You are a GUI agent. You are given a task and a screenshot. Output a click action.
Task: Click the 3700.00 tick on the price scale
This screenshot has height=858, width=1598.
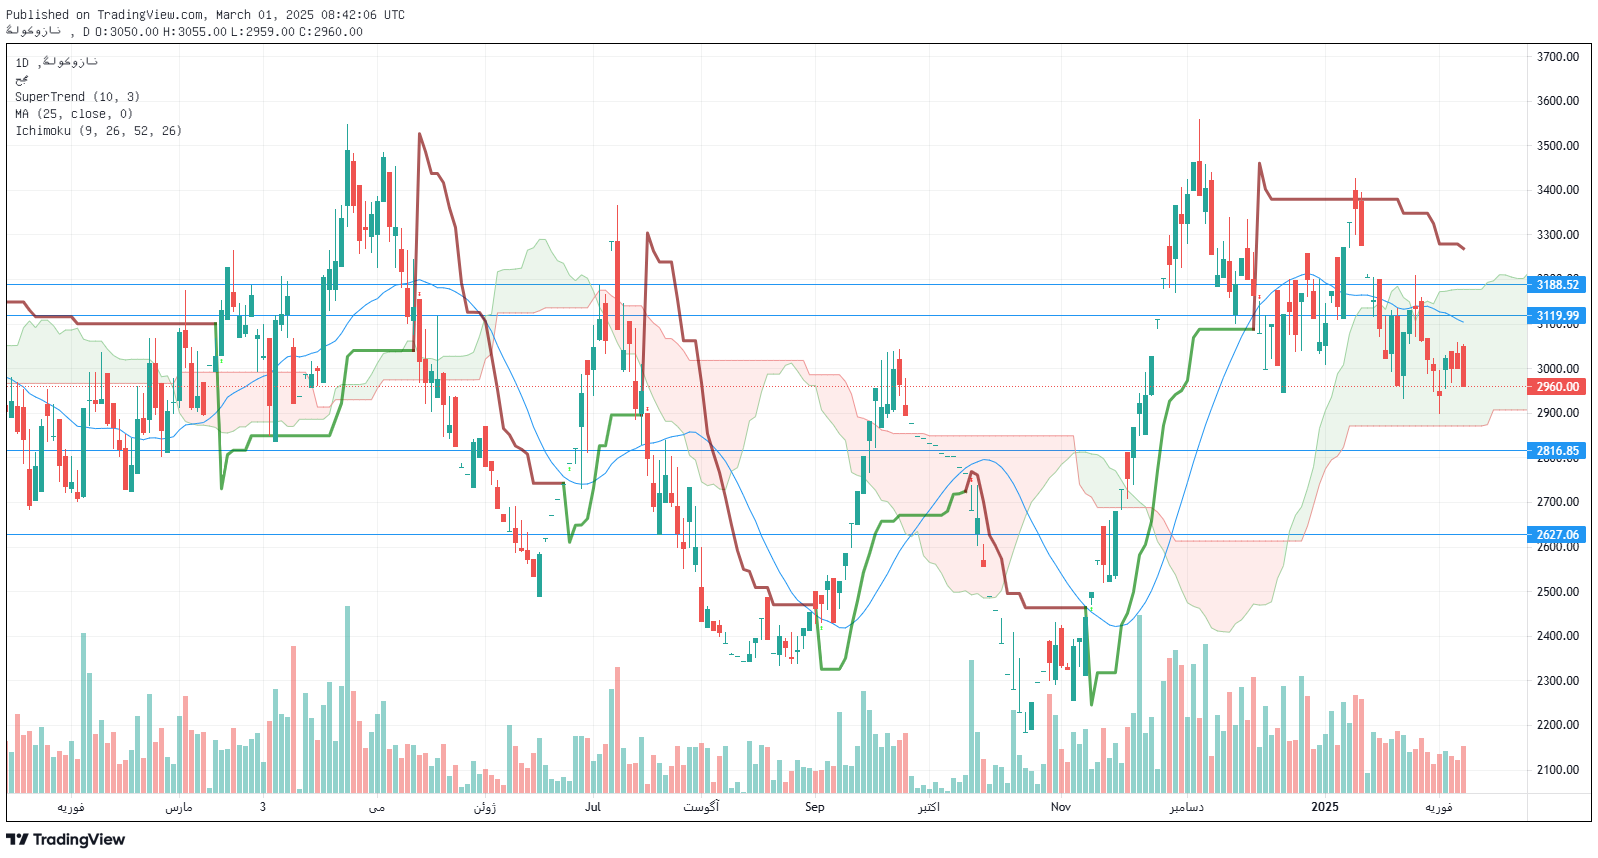(1558, 57)
